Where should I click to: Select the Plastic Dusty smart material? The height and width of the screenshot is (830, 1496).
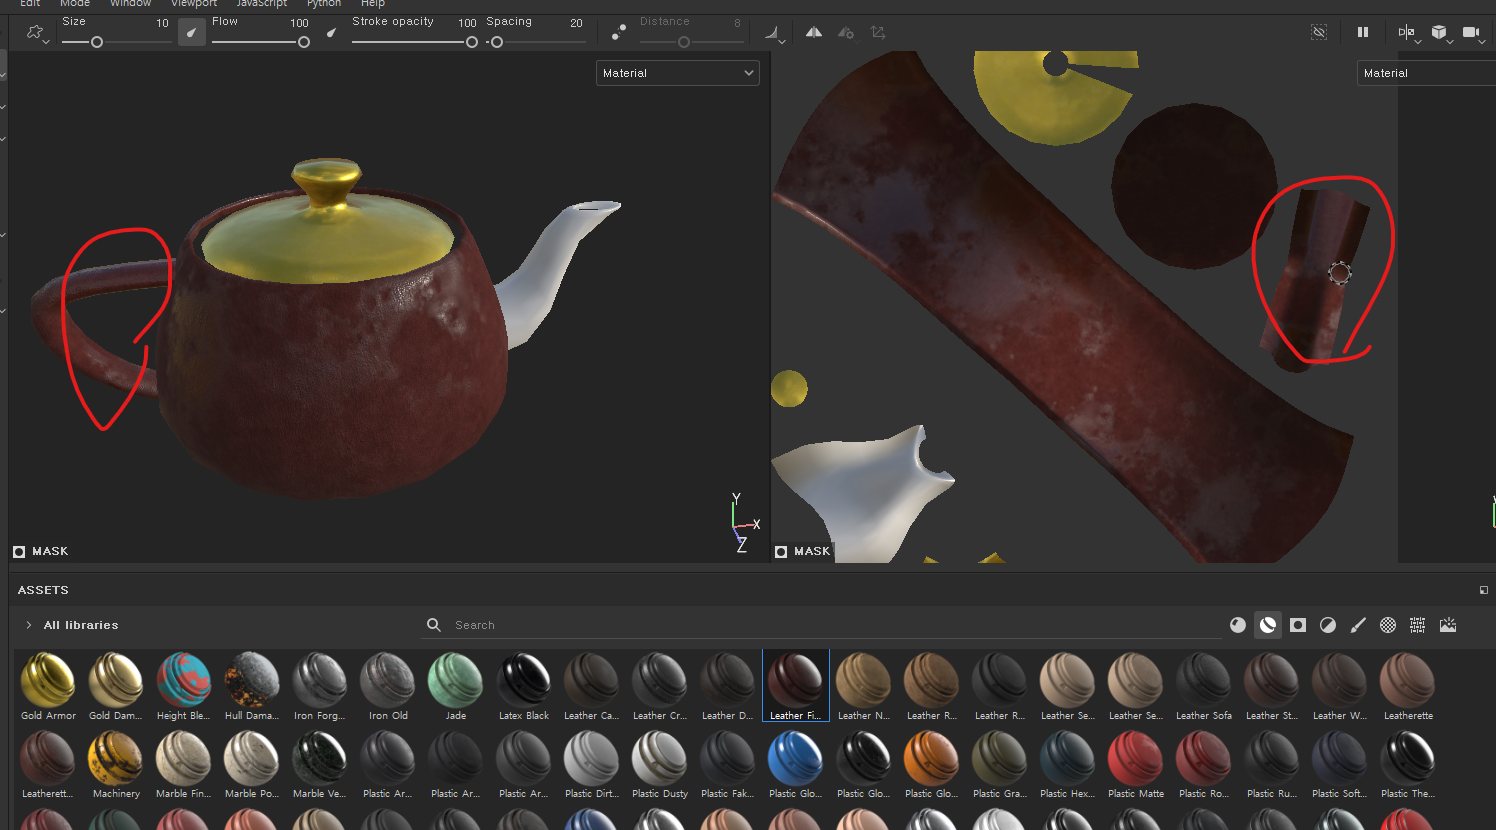pyautogui.click(x=660, y=764)
